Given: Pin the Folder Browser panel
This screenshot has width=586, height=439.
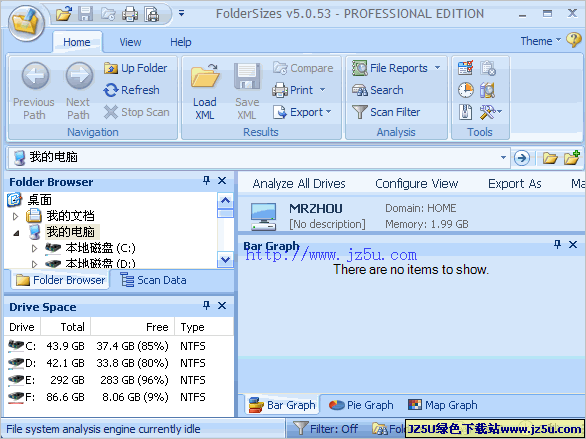Looking at the screenshot, I should point(206,181).
